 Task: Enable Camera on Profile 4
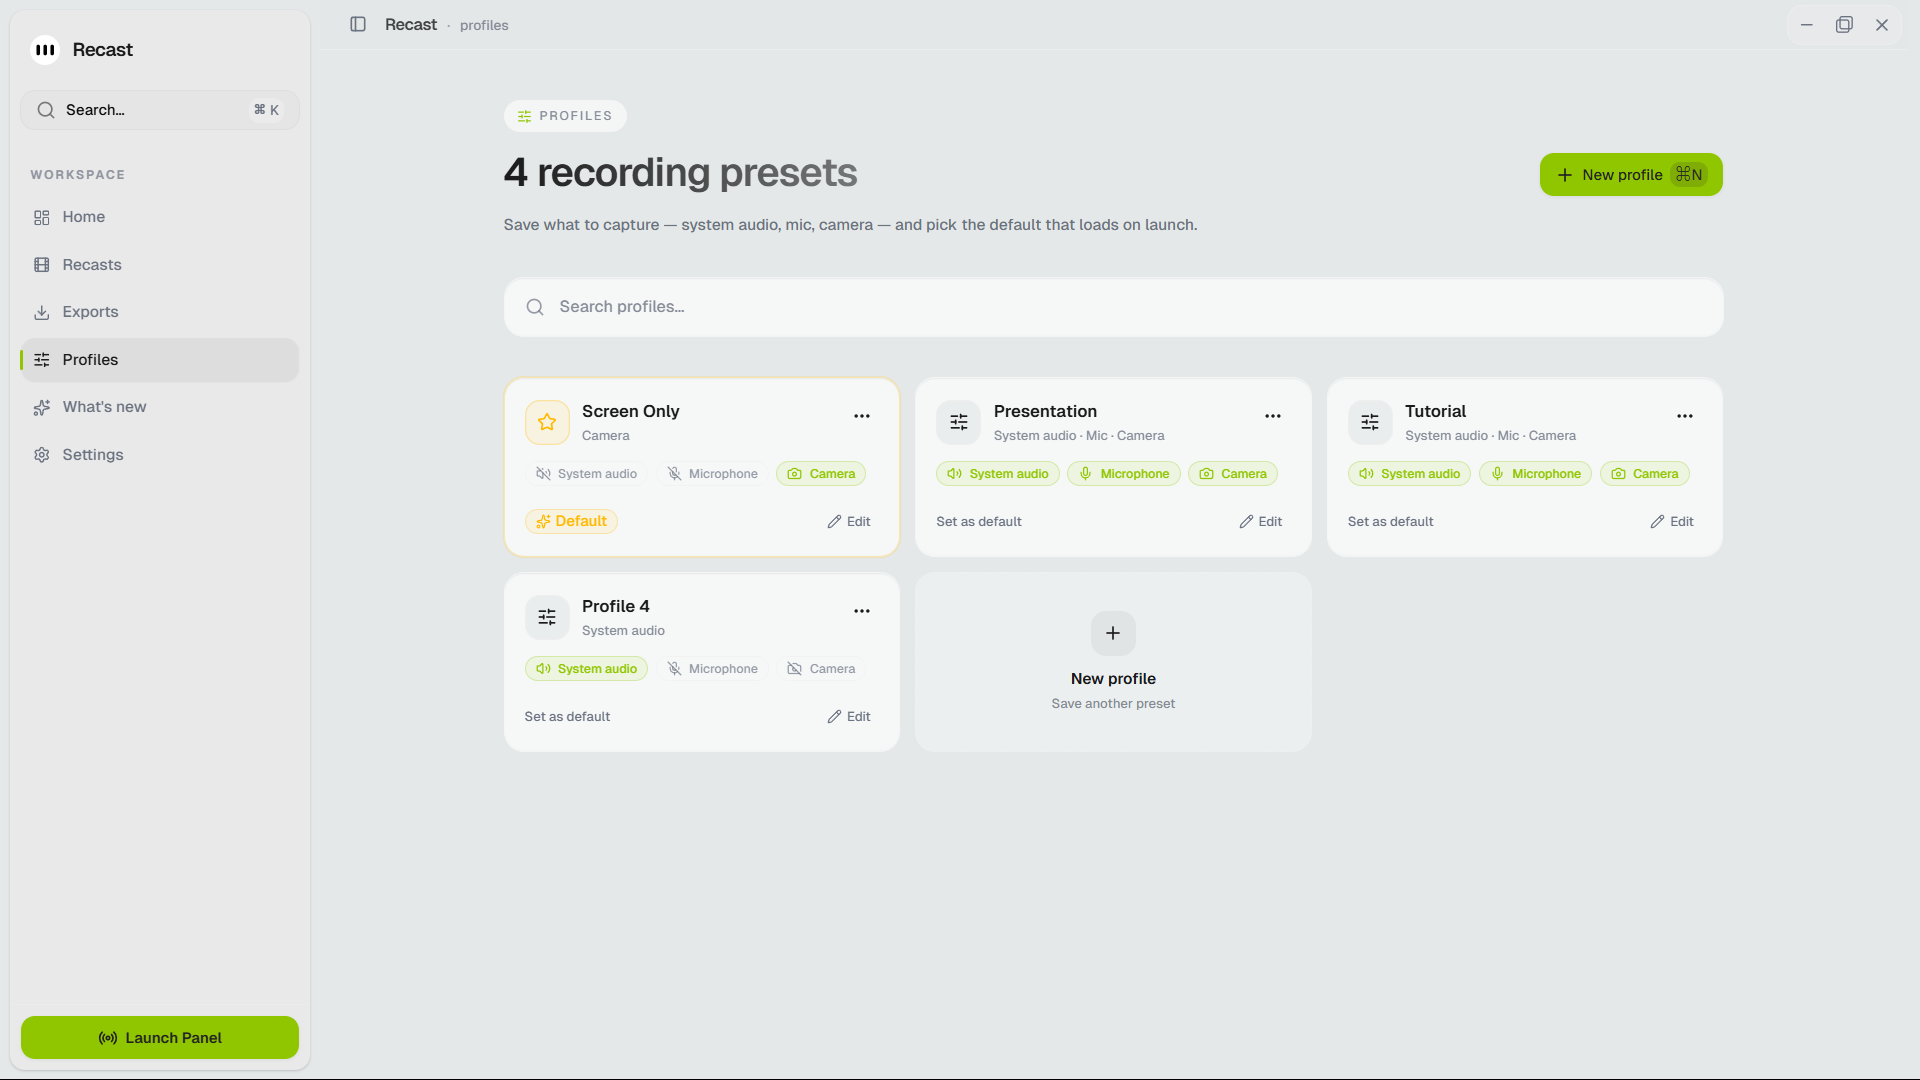pos(821,669)
